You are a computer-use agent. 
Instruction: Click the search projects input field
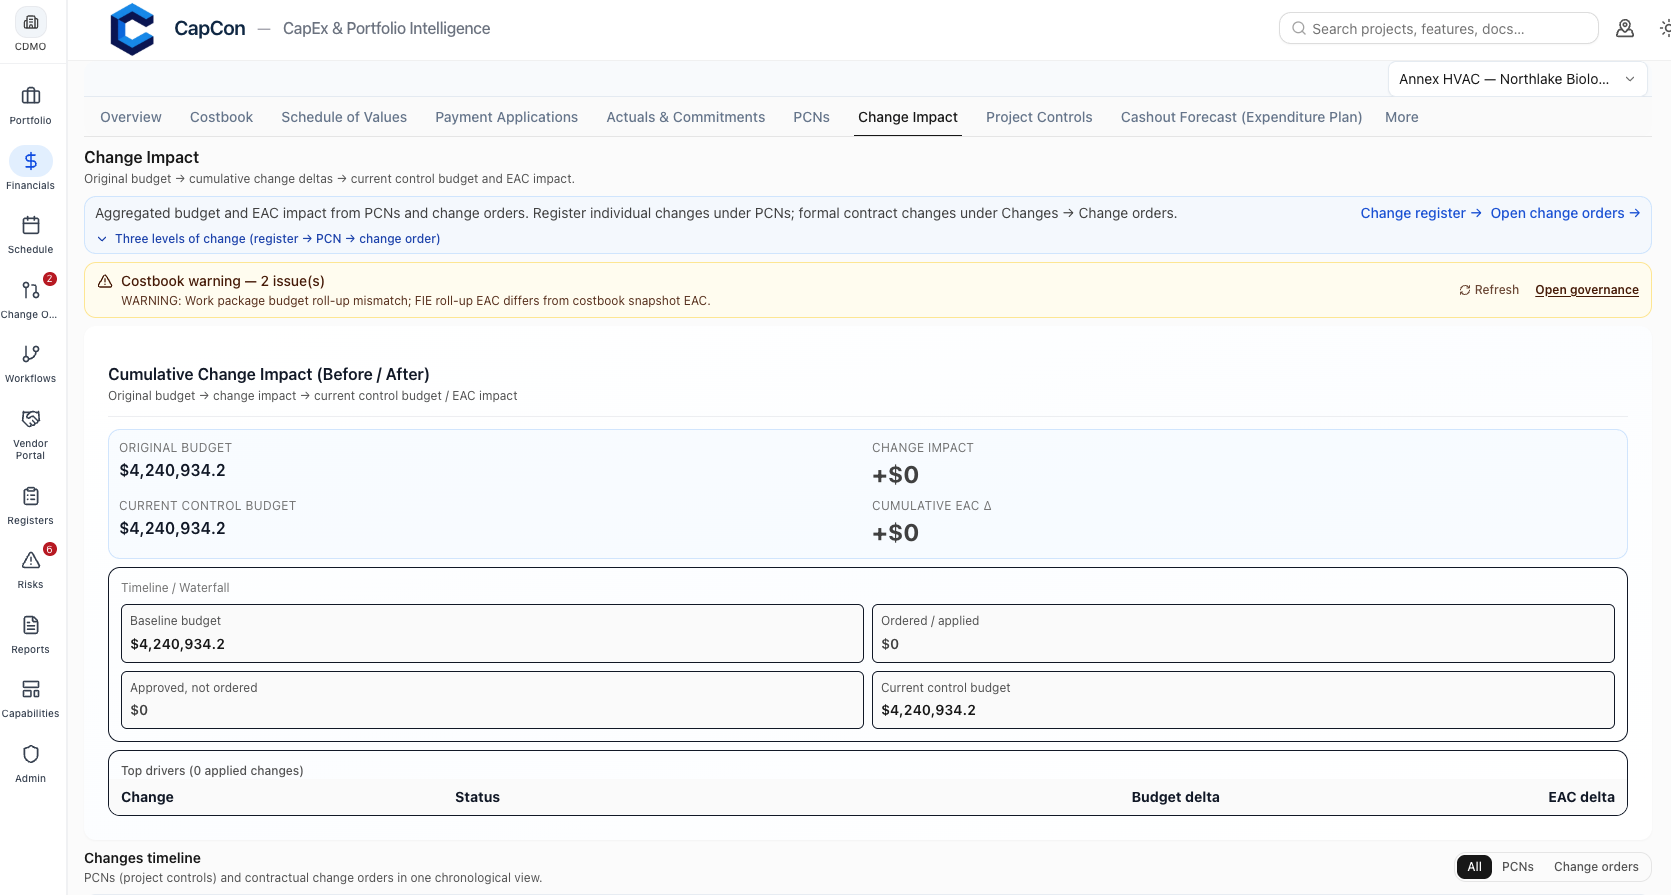1438,29
